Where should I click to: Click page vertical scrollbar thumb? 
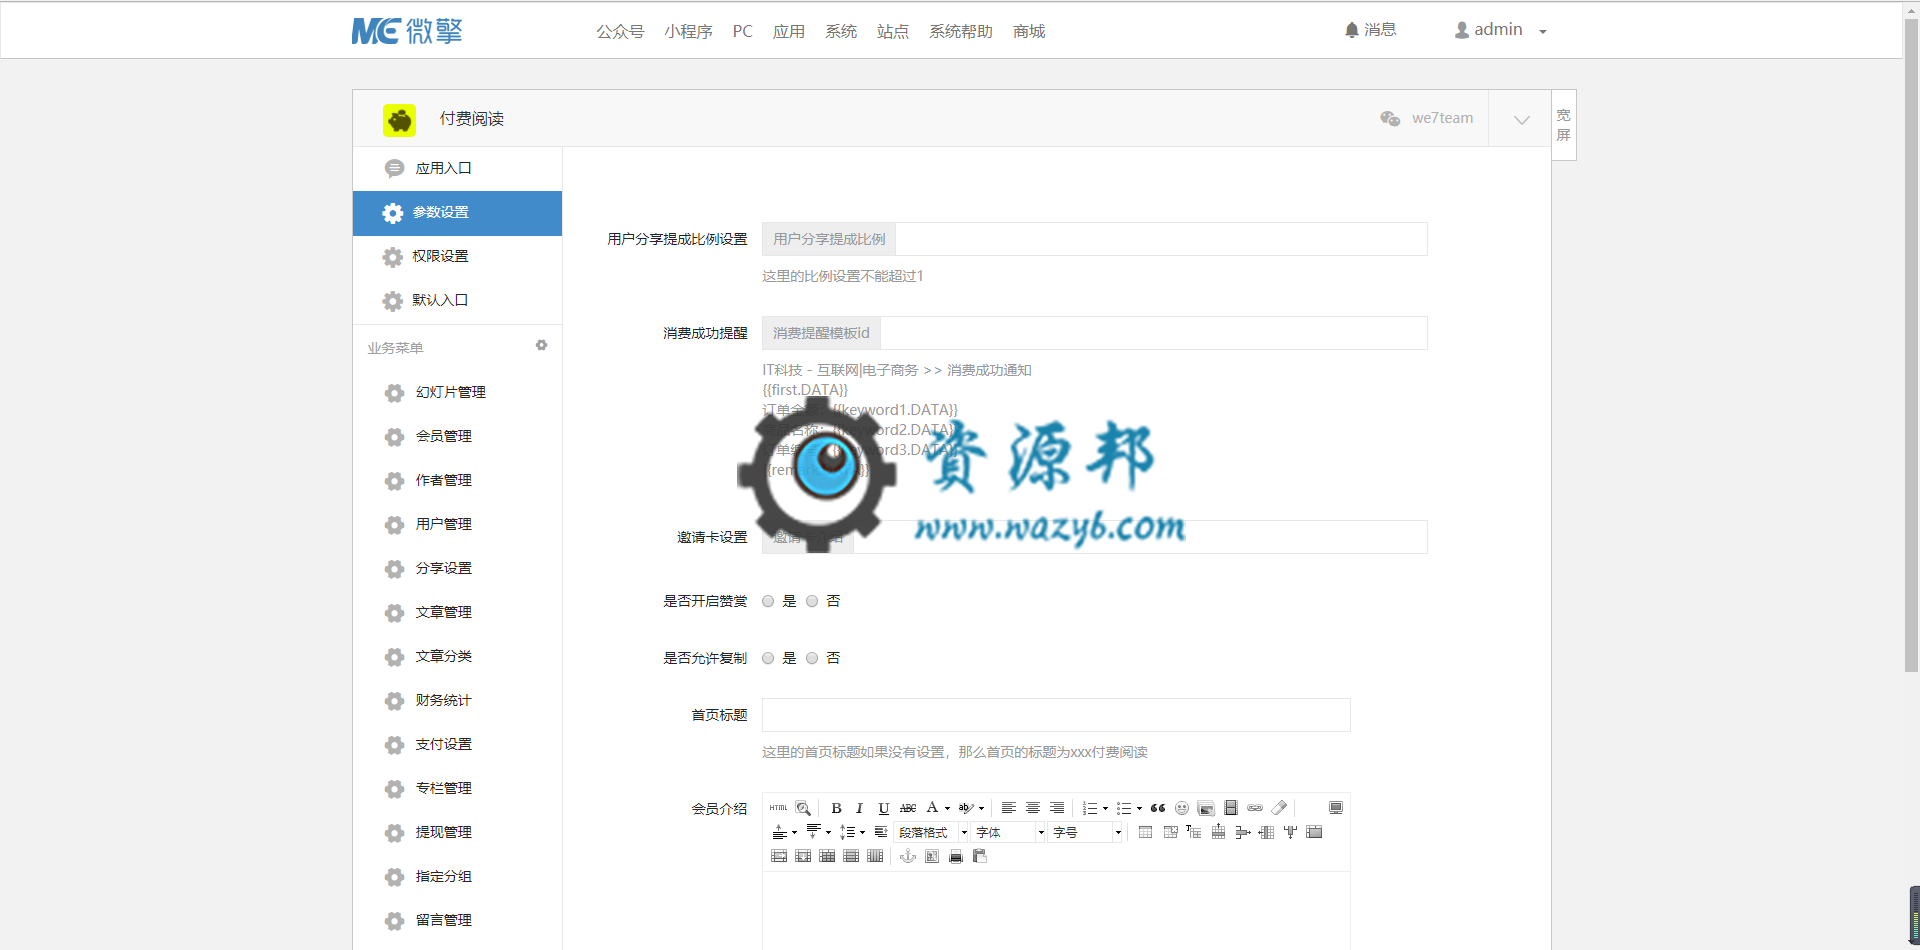coord(1911,345)
